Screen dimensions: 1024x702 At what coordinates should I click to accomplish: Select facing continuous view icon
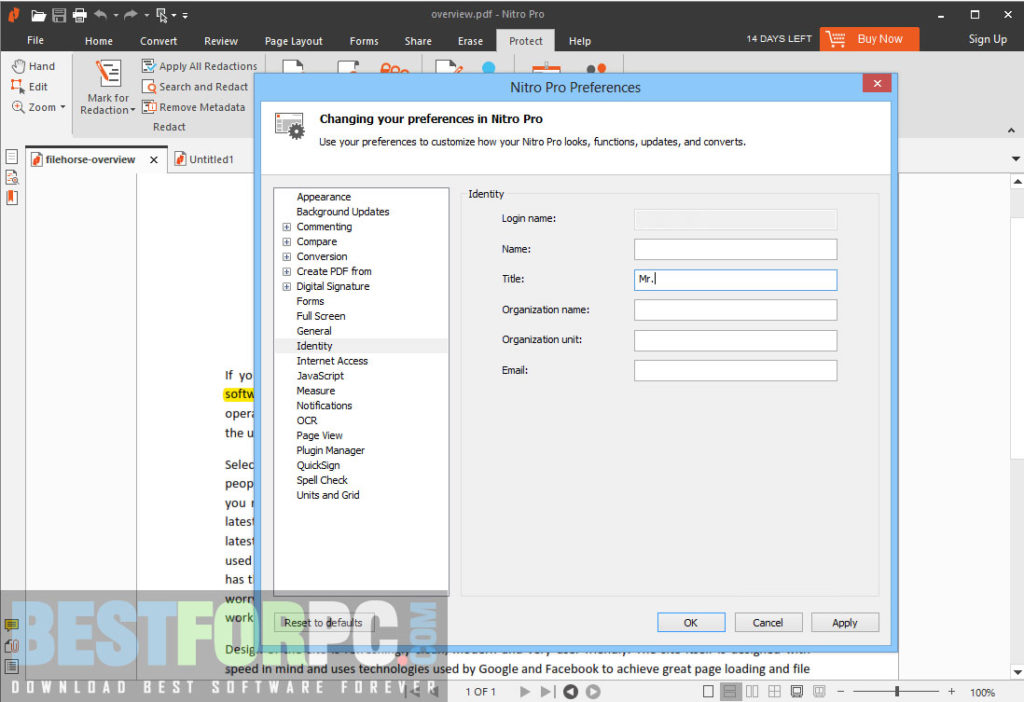[775, 691]
